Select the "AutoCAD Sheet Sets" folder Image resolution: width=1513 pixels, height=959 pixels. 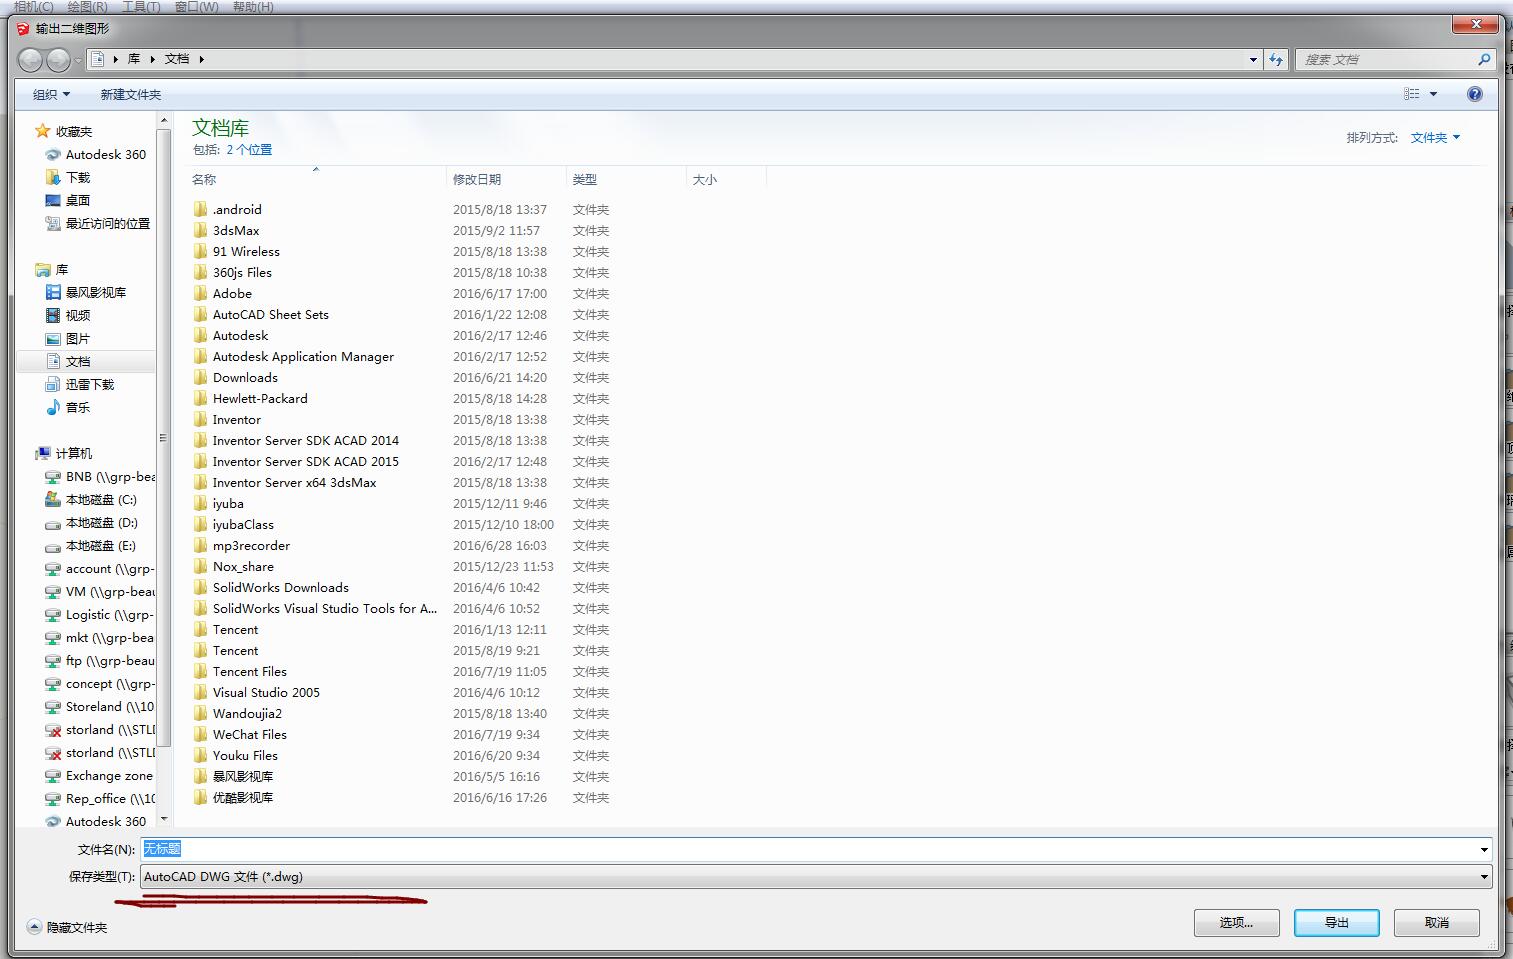(x=270, y=314)
